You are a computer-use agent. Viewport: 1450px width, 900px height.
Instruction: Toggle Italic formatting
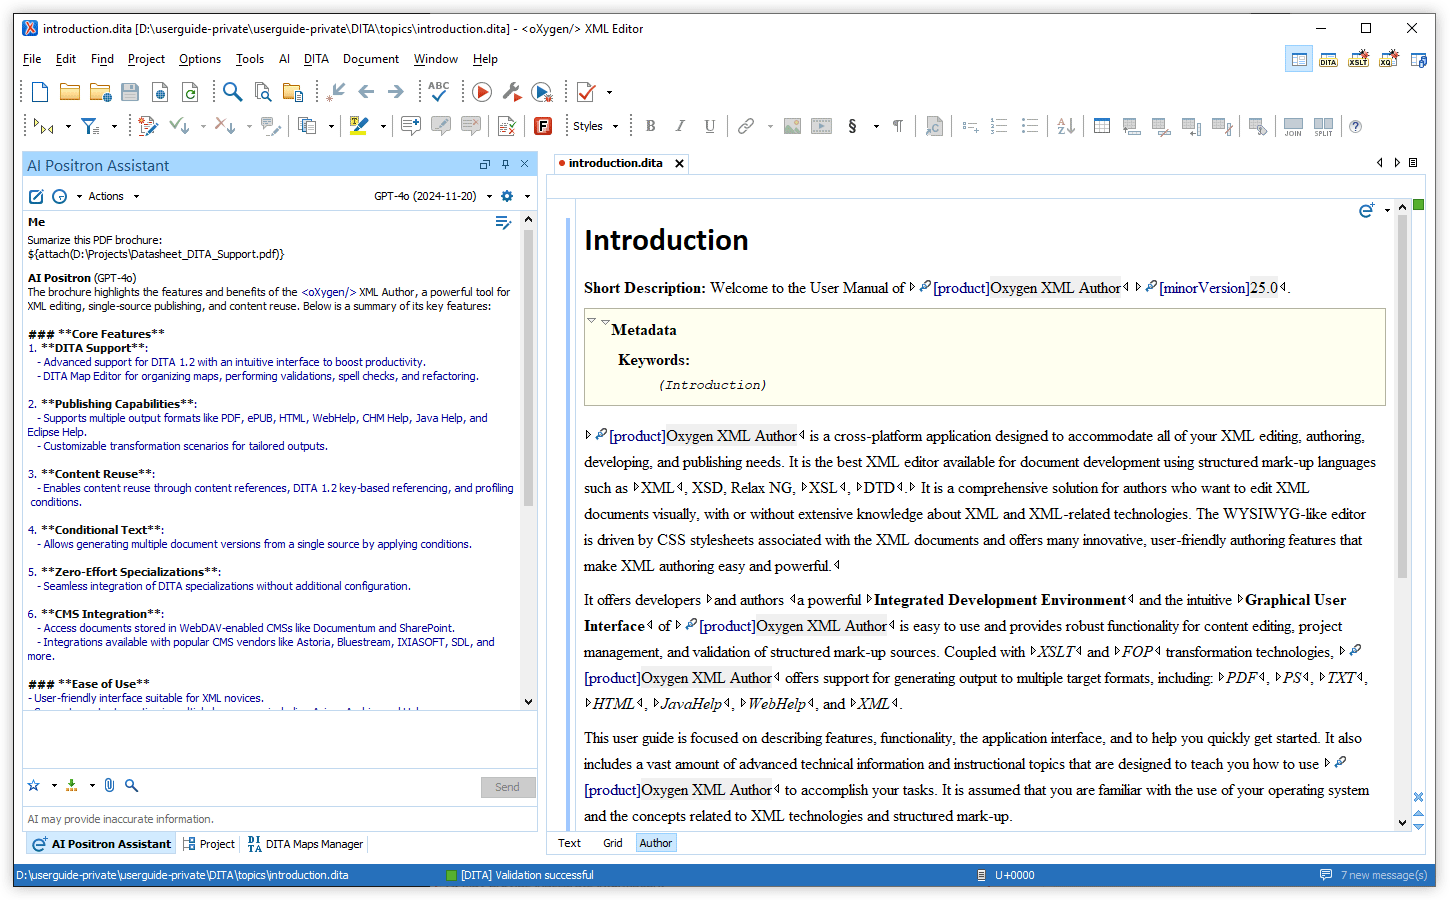pos(680,126)
